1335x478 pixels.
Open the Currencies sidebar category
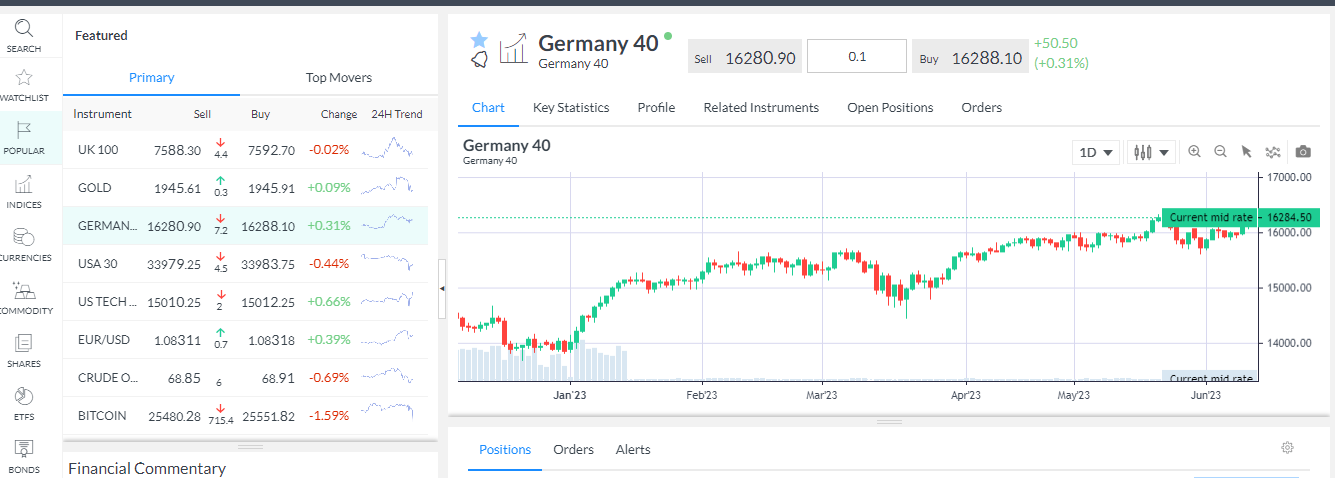[24, 244]
